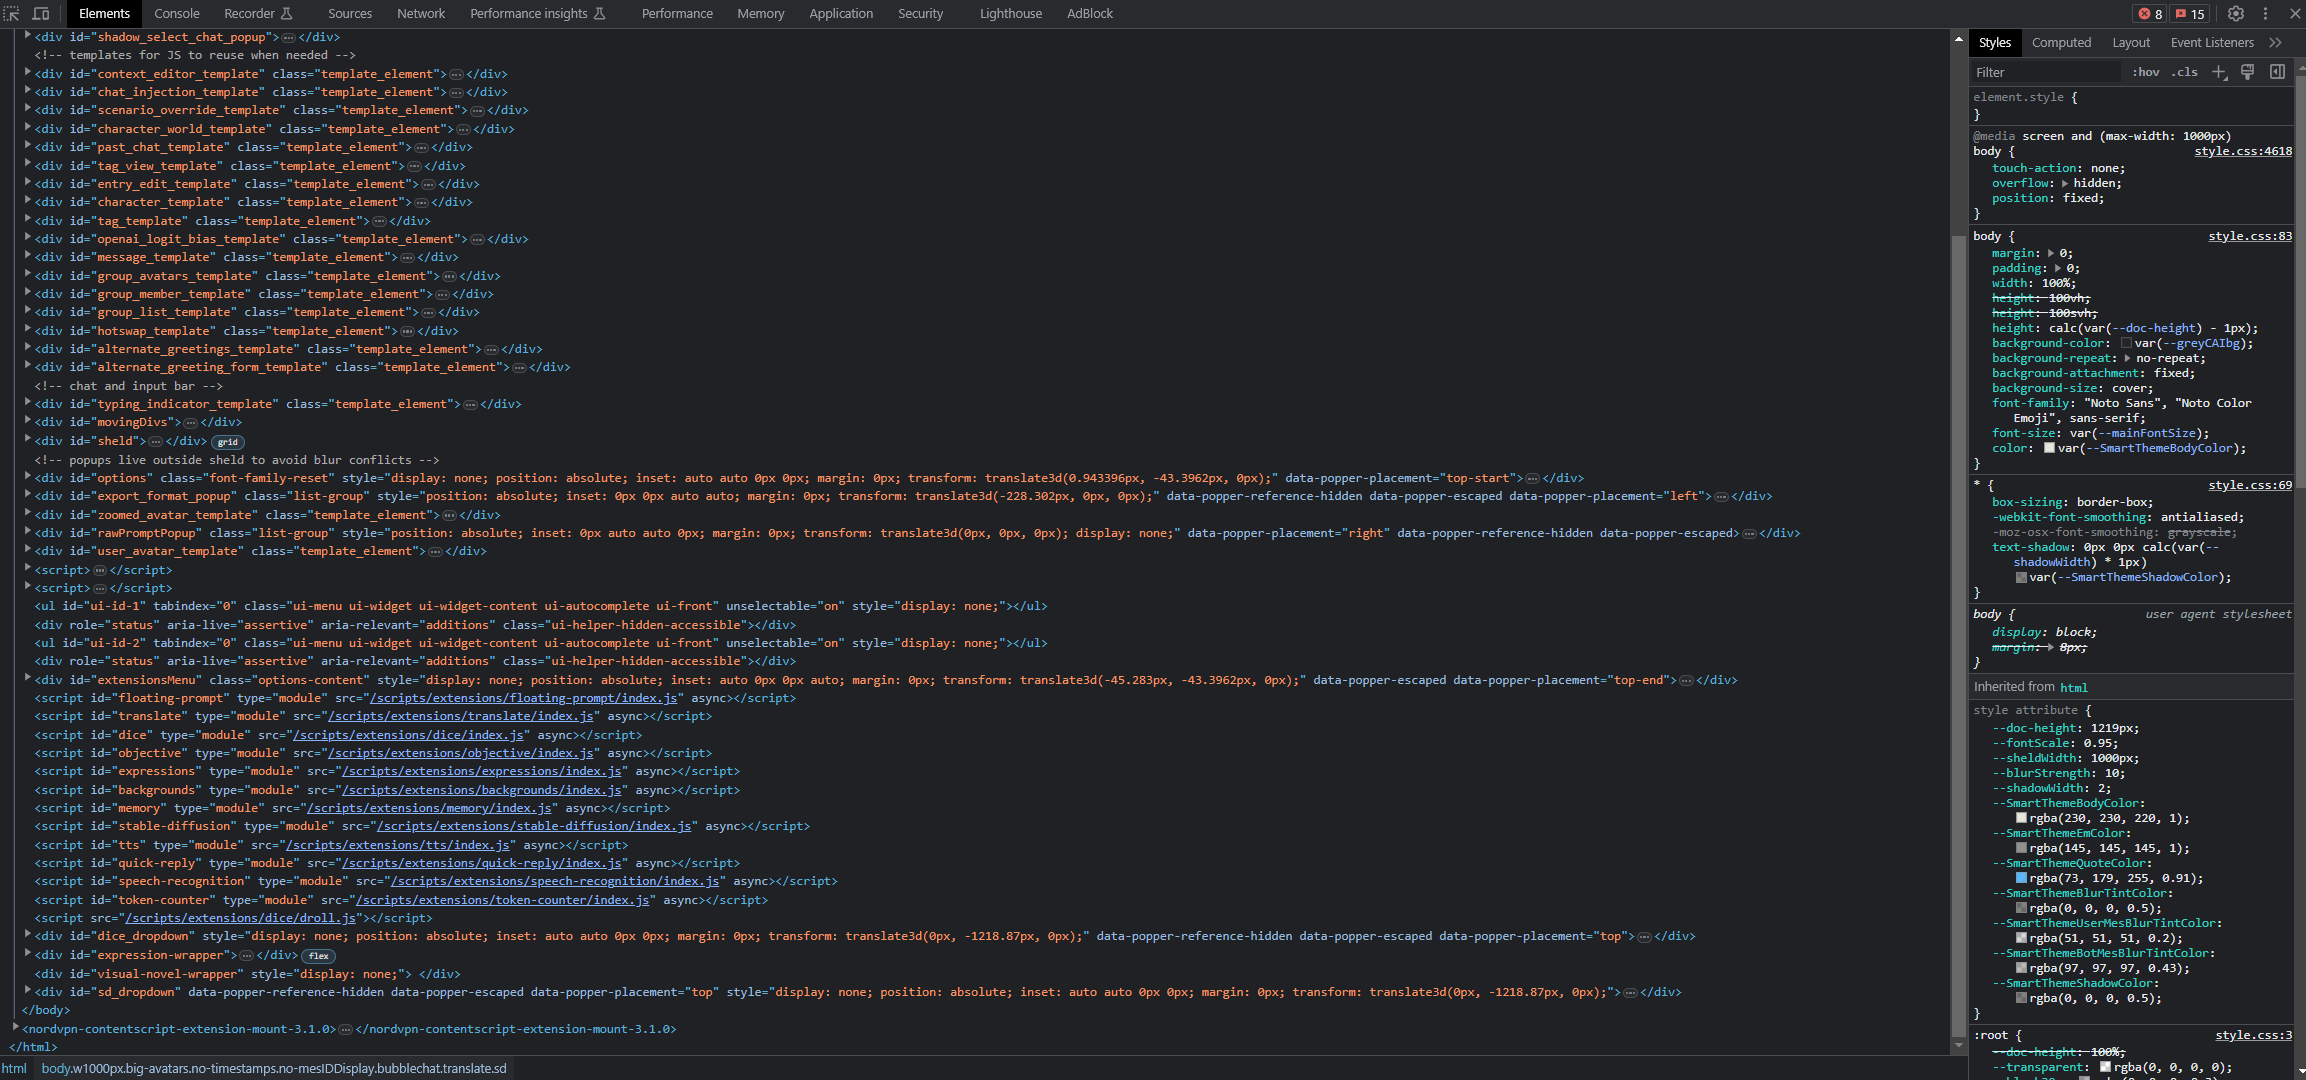Toggle the grid badge on sheld div
This screenshot has height=1080, width=2306.
point(228,441)
